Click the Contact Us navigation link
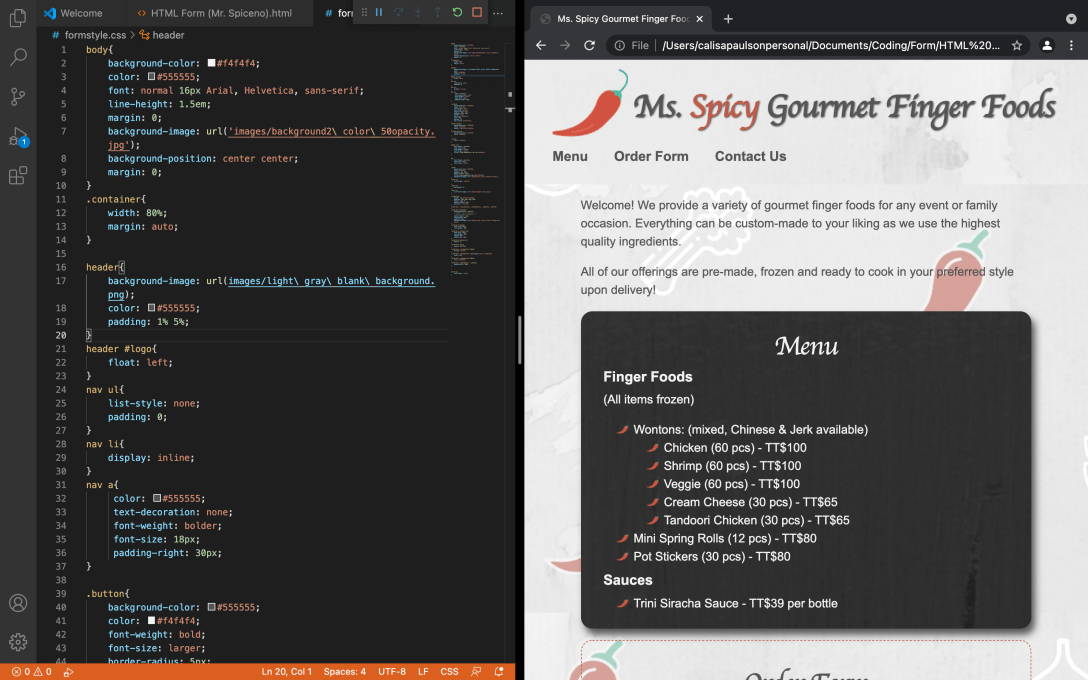Image resolution: width=1088 pixels, height=680 pixels. 750,156
